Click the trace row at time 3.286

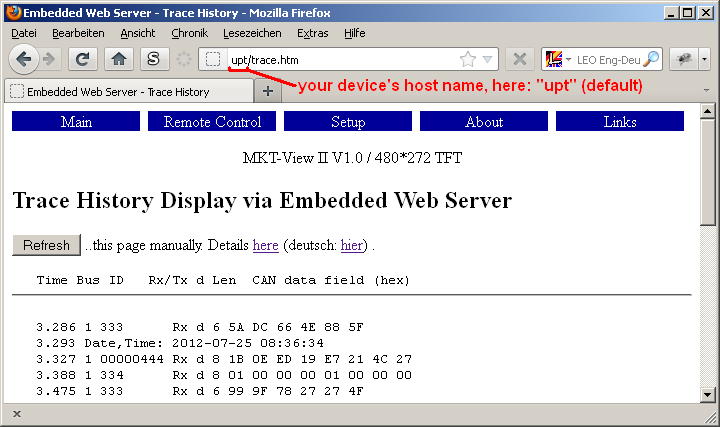click(x=200, y=327)
